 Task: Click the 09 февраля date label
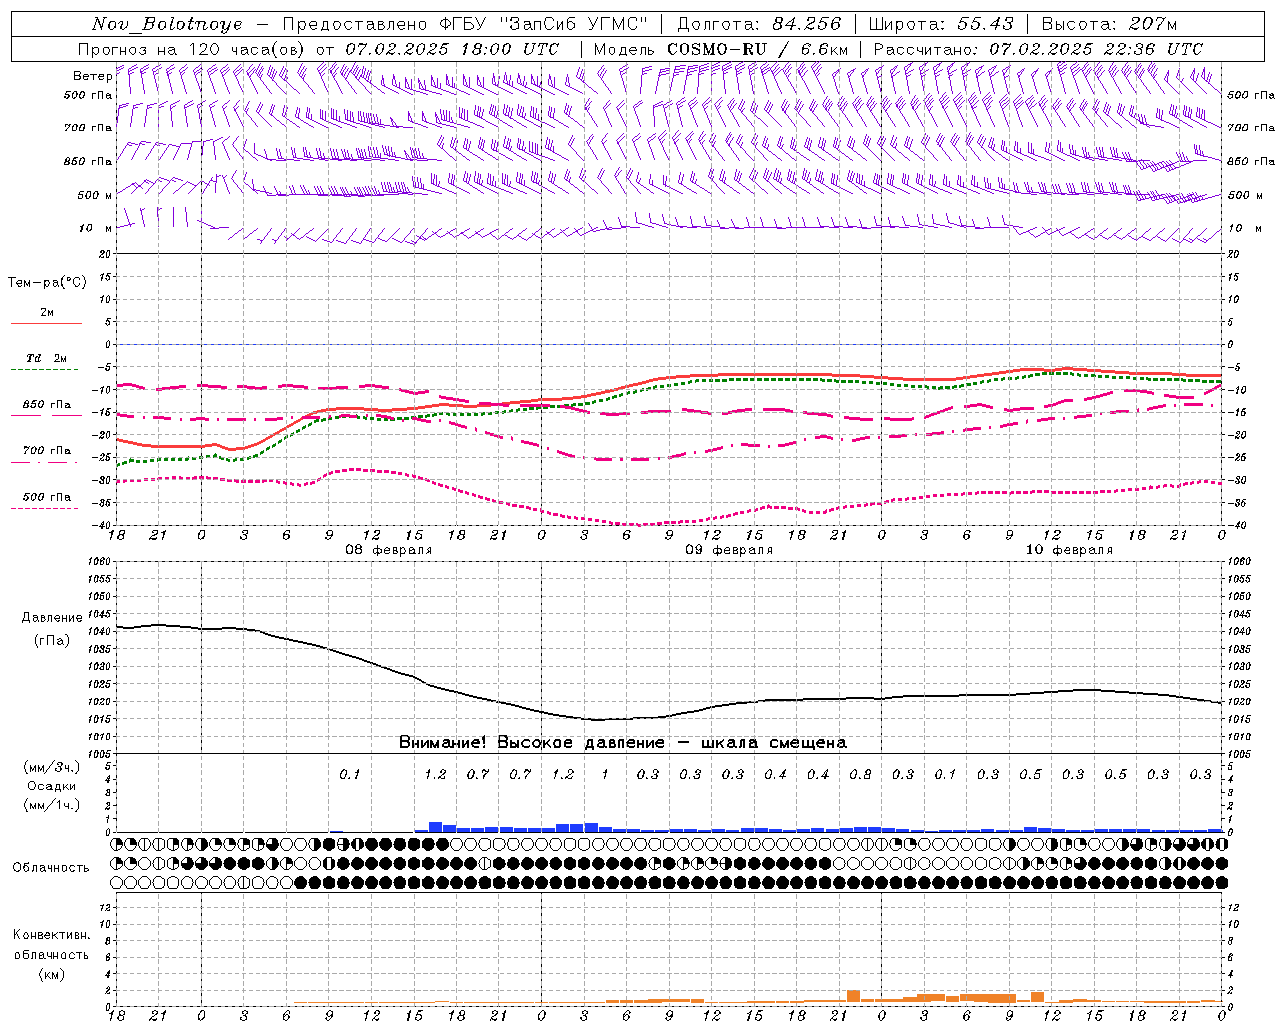tap(729, 550)
